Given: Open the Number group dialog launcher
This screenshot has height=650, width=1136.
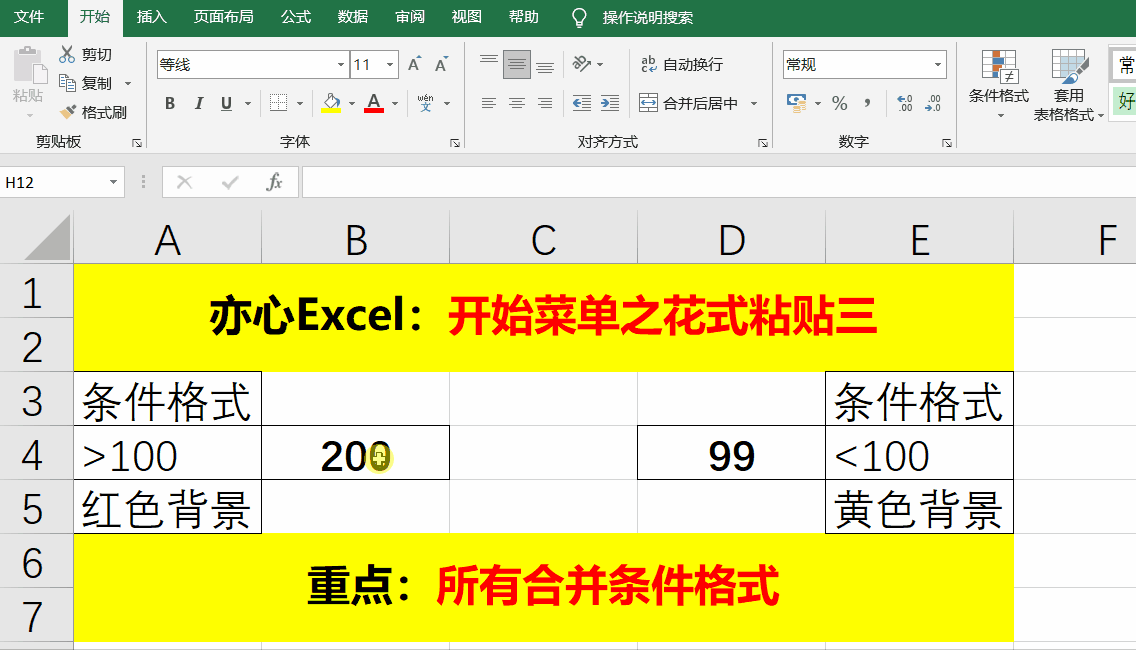Looking at the screenshot, I should coord(947,143).
